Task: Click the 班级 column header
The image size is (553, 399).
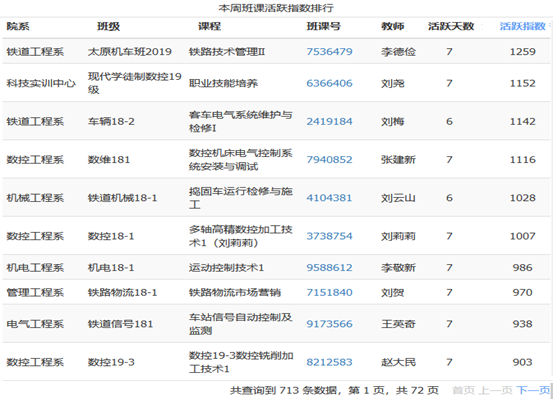Action: point(109,26)
